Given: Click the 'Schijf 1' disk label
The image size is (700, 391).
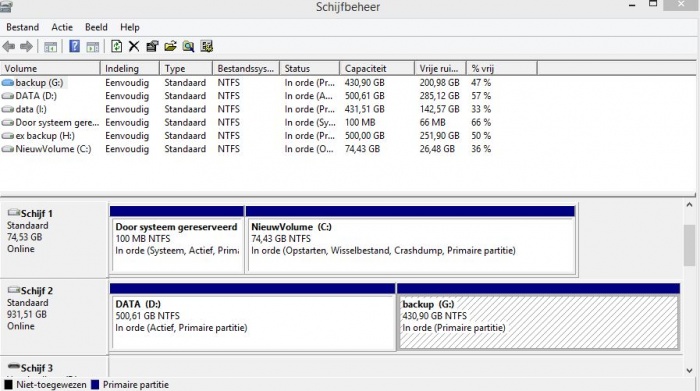Looking at the screenshot, I should [x=37, y=214].
